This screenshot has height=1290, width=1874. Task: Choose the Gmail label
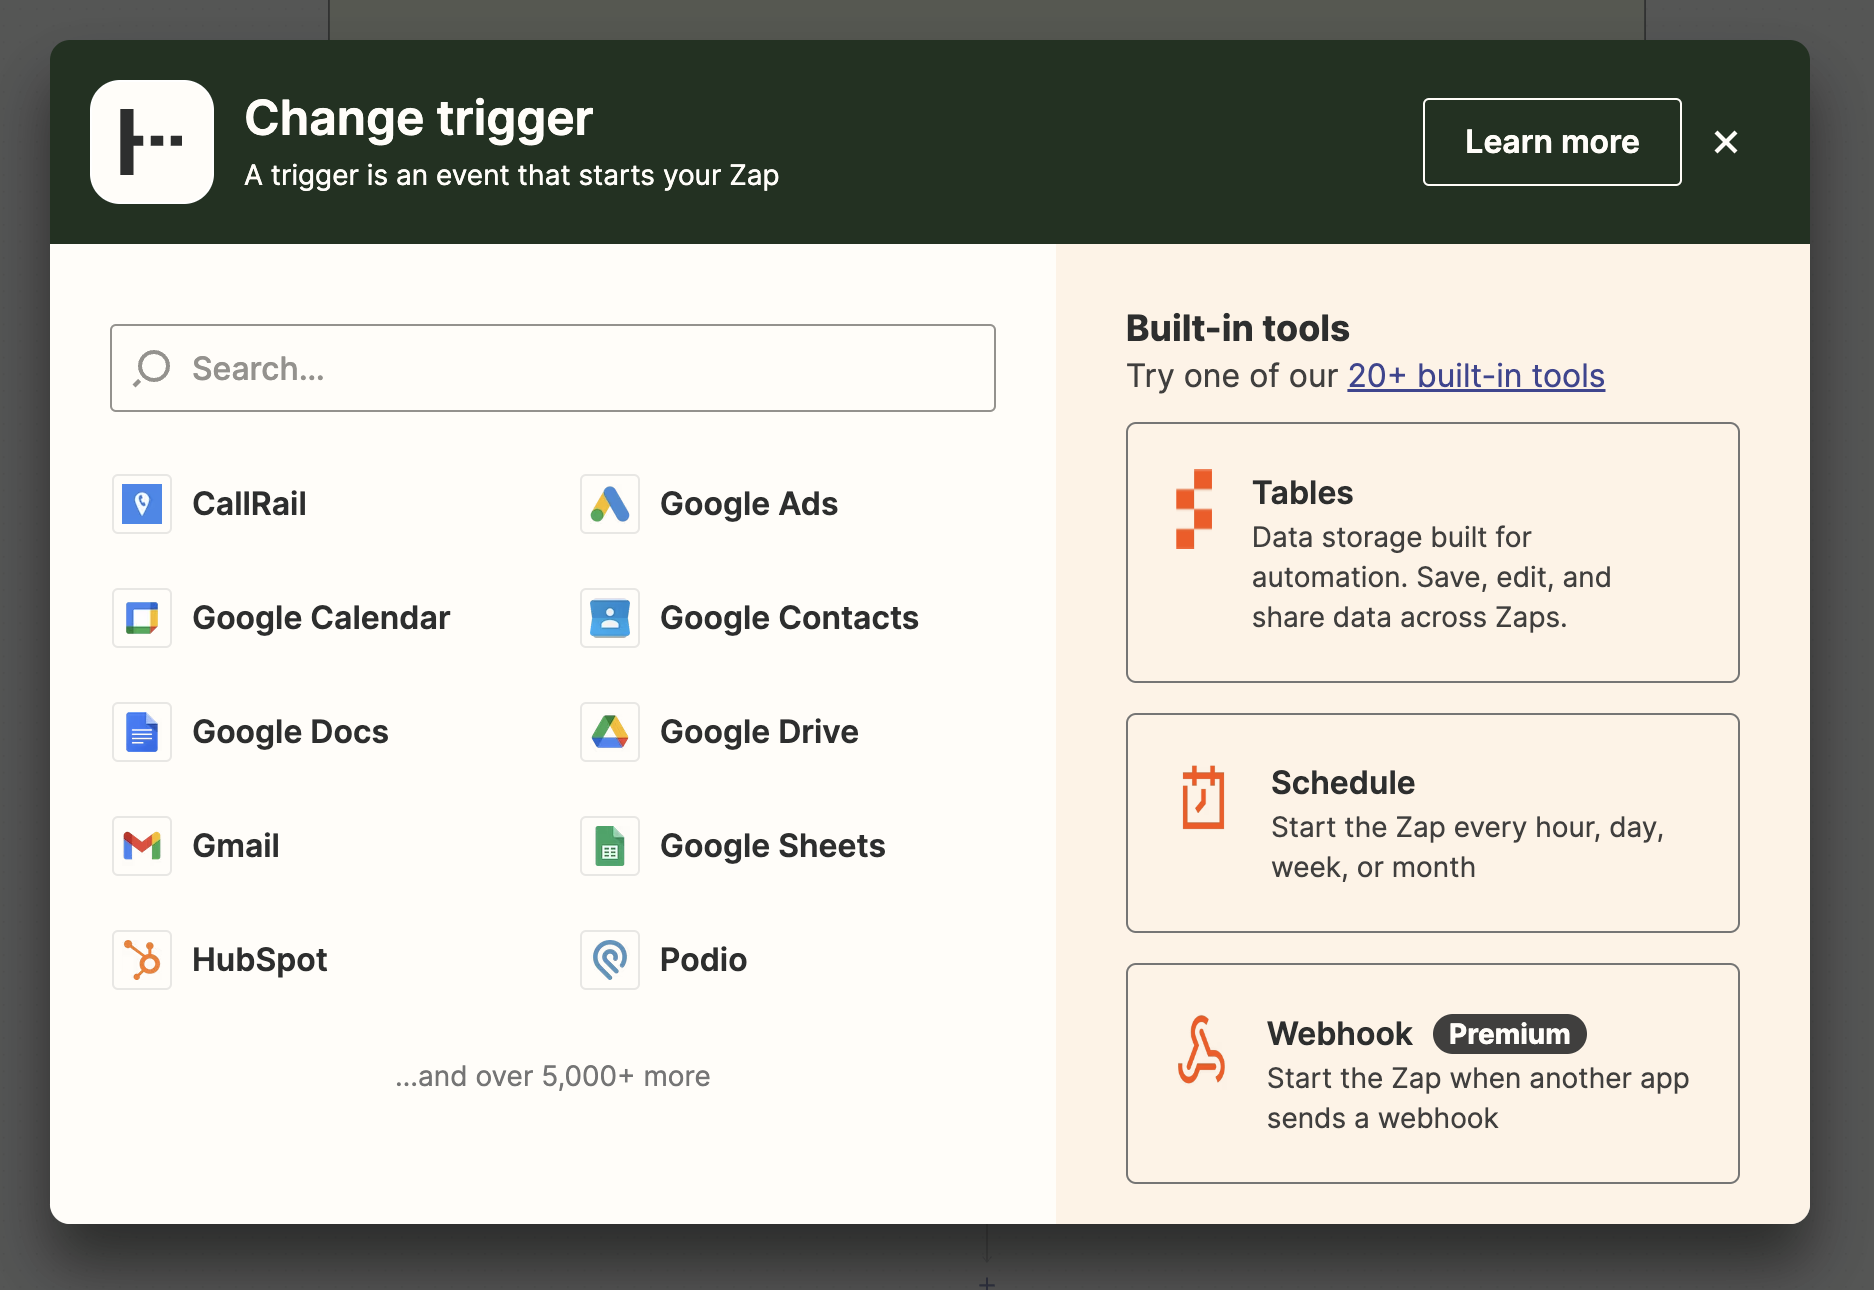point(236,846)
